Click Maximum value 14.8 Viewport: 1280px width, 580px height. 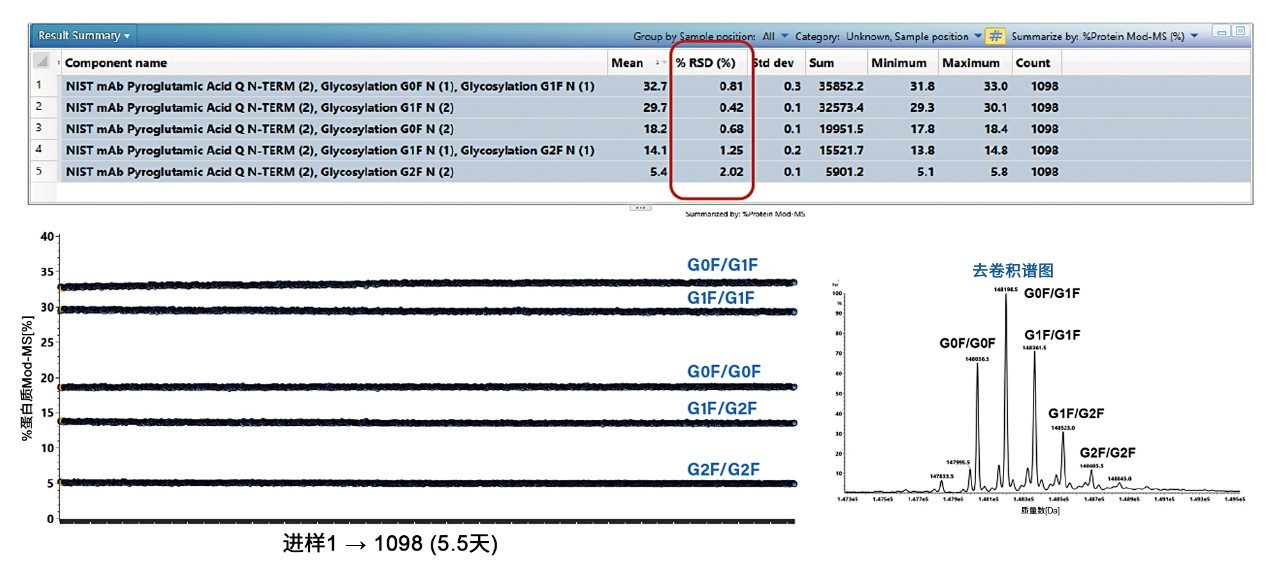[995, 150]
